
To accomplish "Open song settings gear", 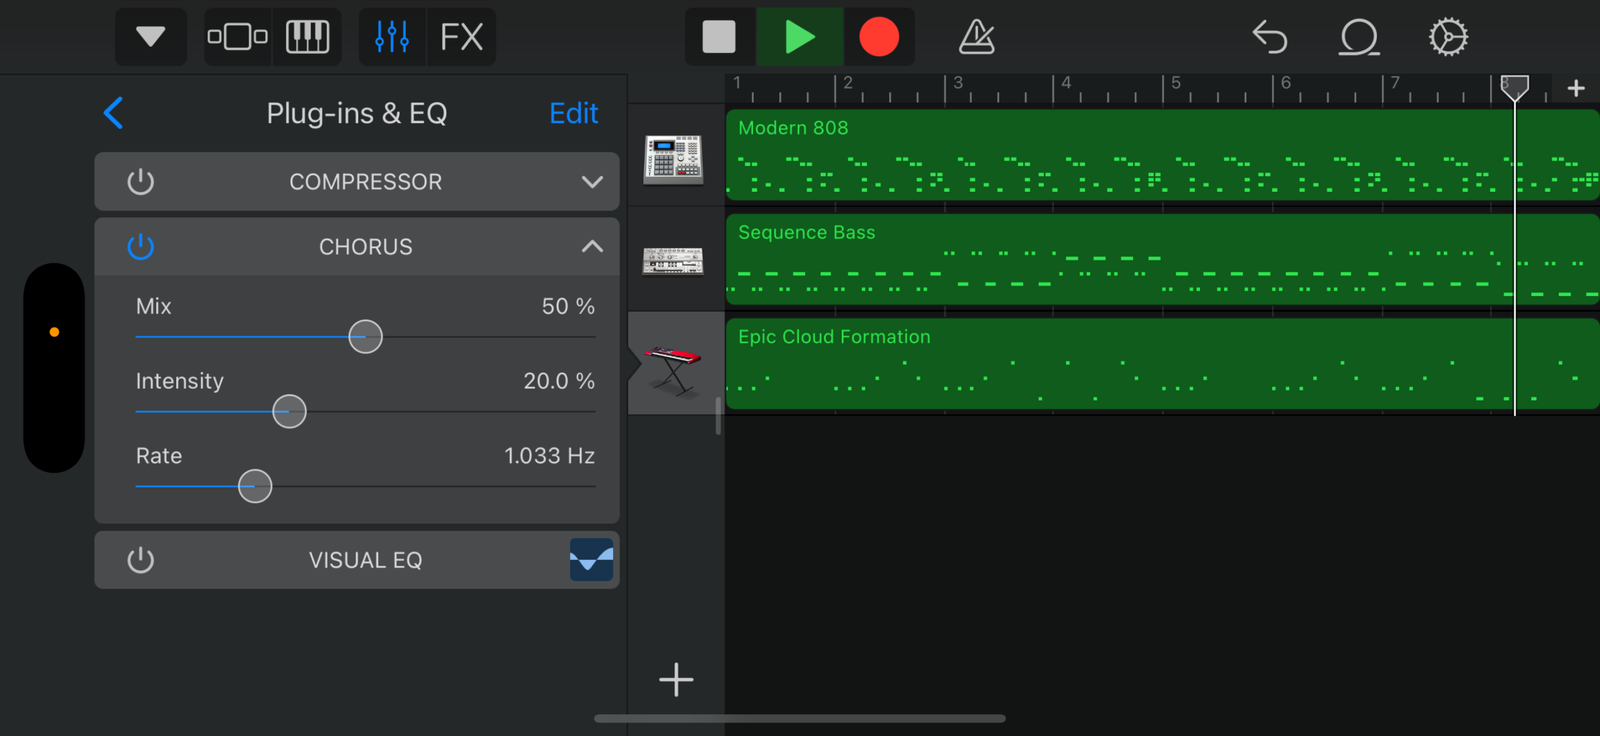I will (1448, 37).
